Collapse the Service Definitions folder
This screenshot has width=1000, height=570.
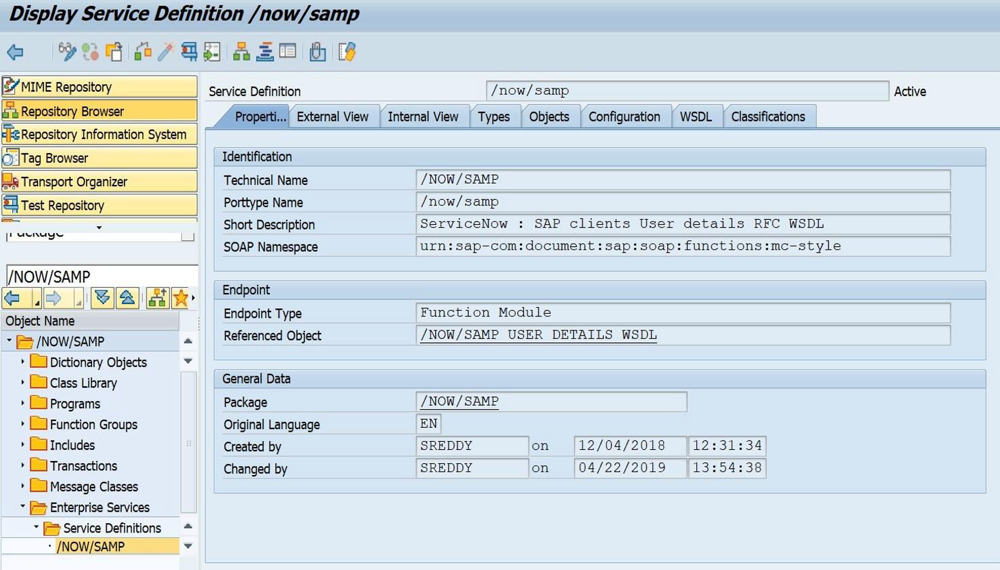tap(36, 528)
